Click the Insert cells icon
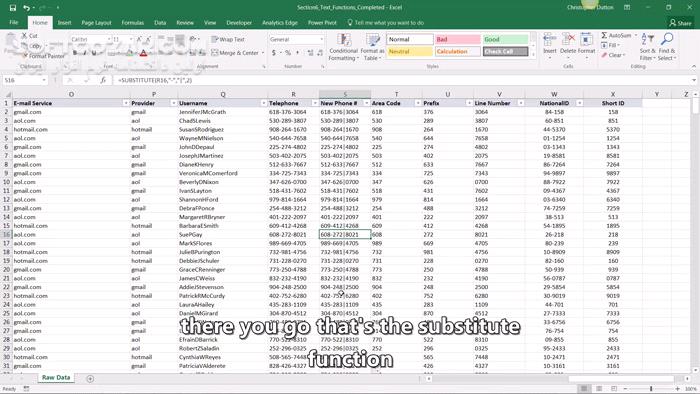This screenshot has height=394, width=700. tap(550, 40)
